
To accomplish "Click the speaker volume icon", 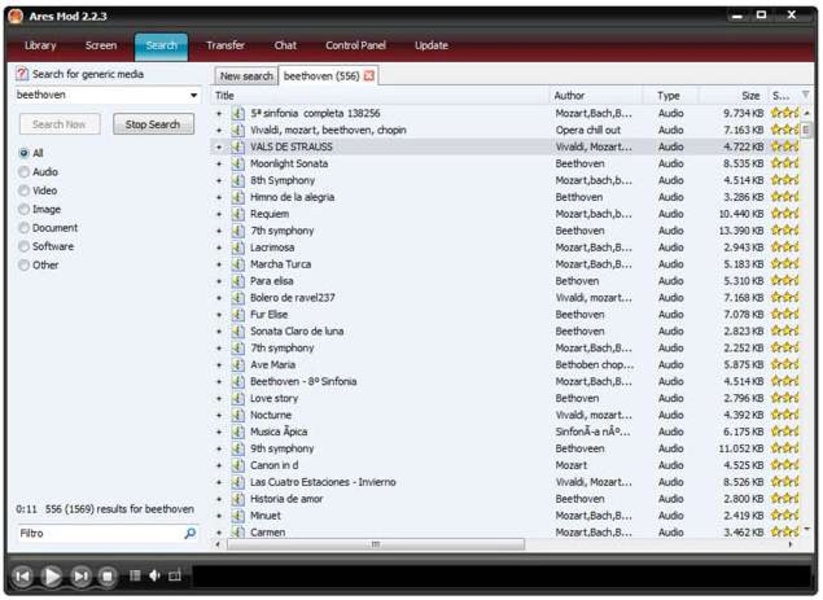I will point(155,576).
